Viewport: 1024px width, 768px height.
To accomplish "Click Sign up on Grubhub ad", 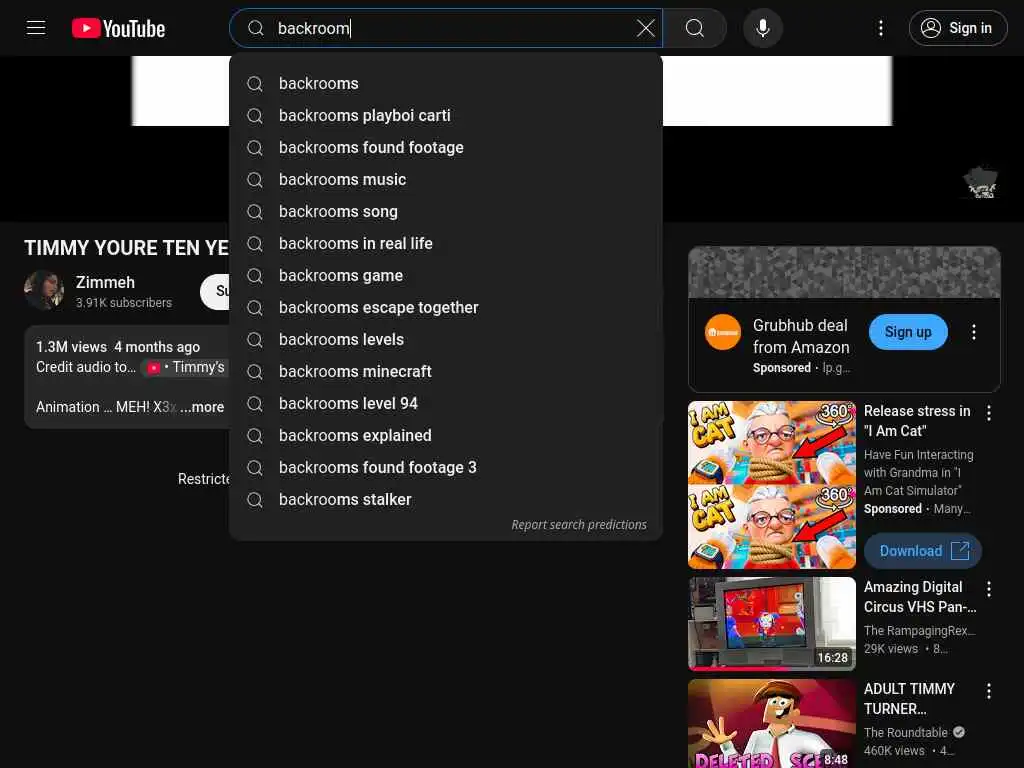I will 908,332.
